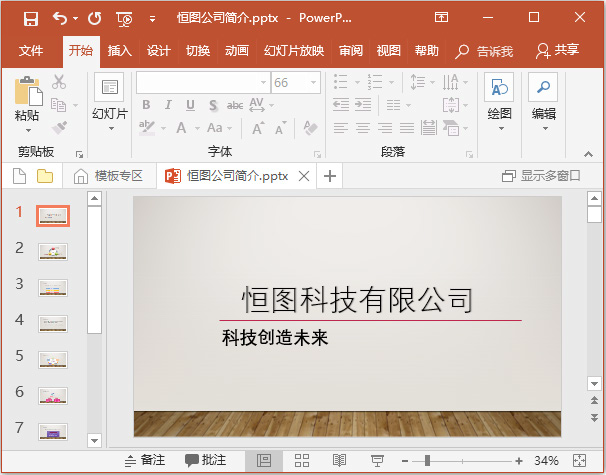Viewport: 606px width, 475px height.
Task: Click the Paste clipboard icon
Action: (28, 91)
